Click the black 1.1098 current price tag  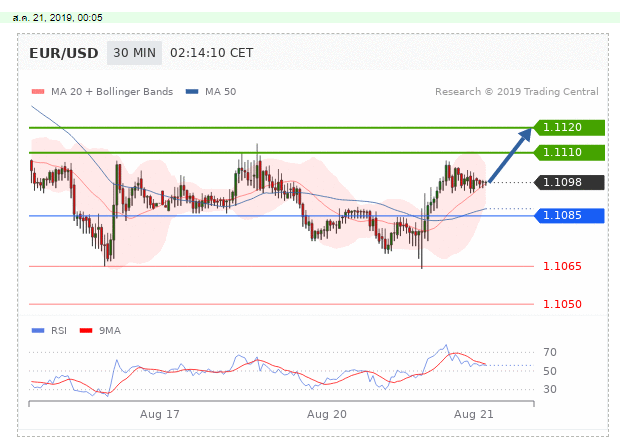[x=569, y=182]
